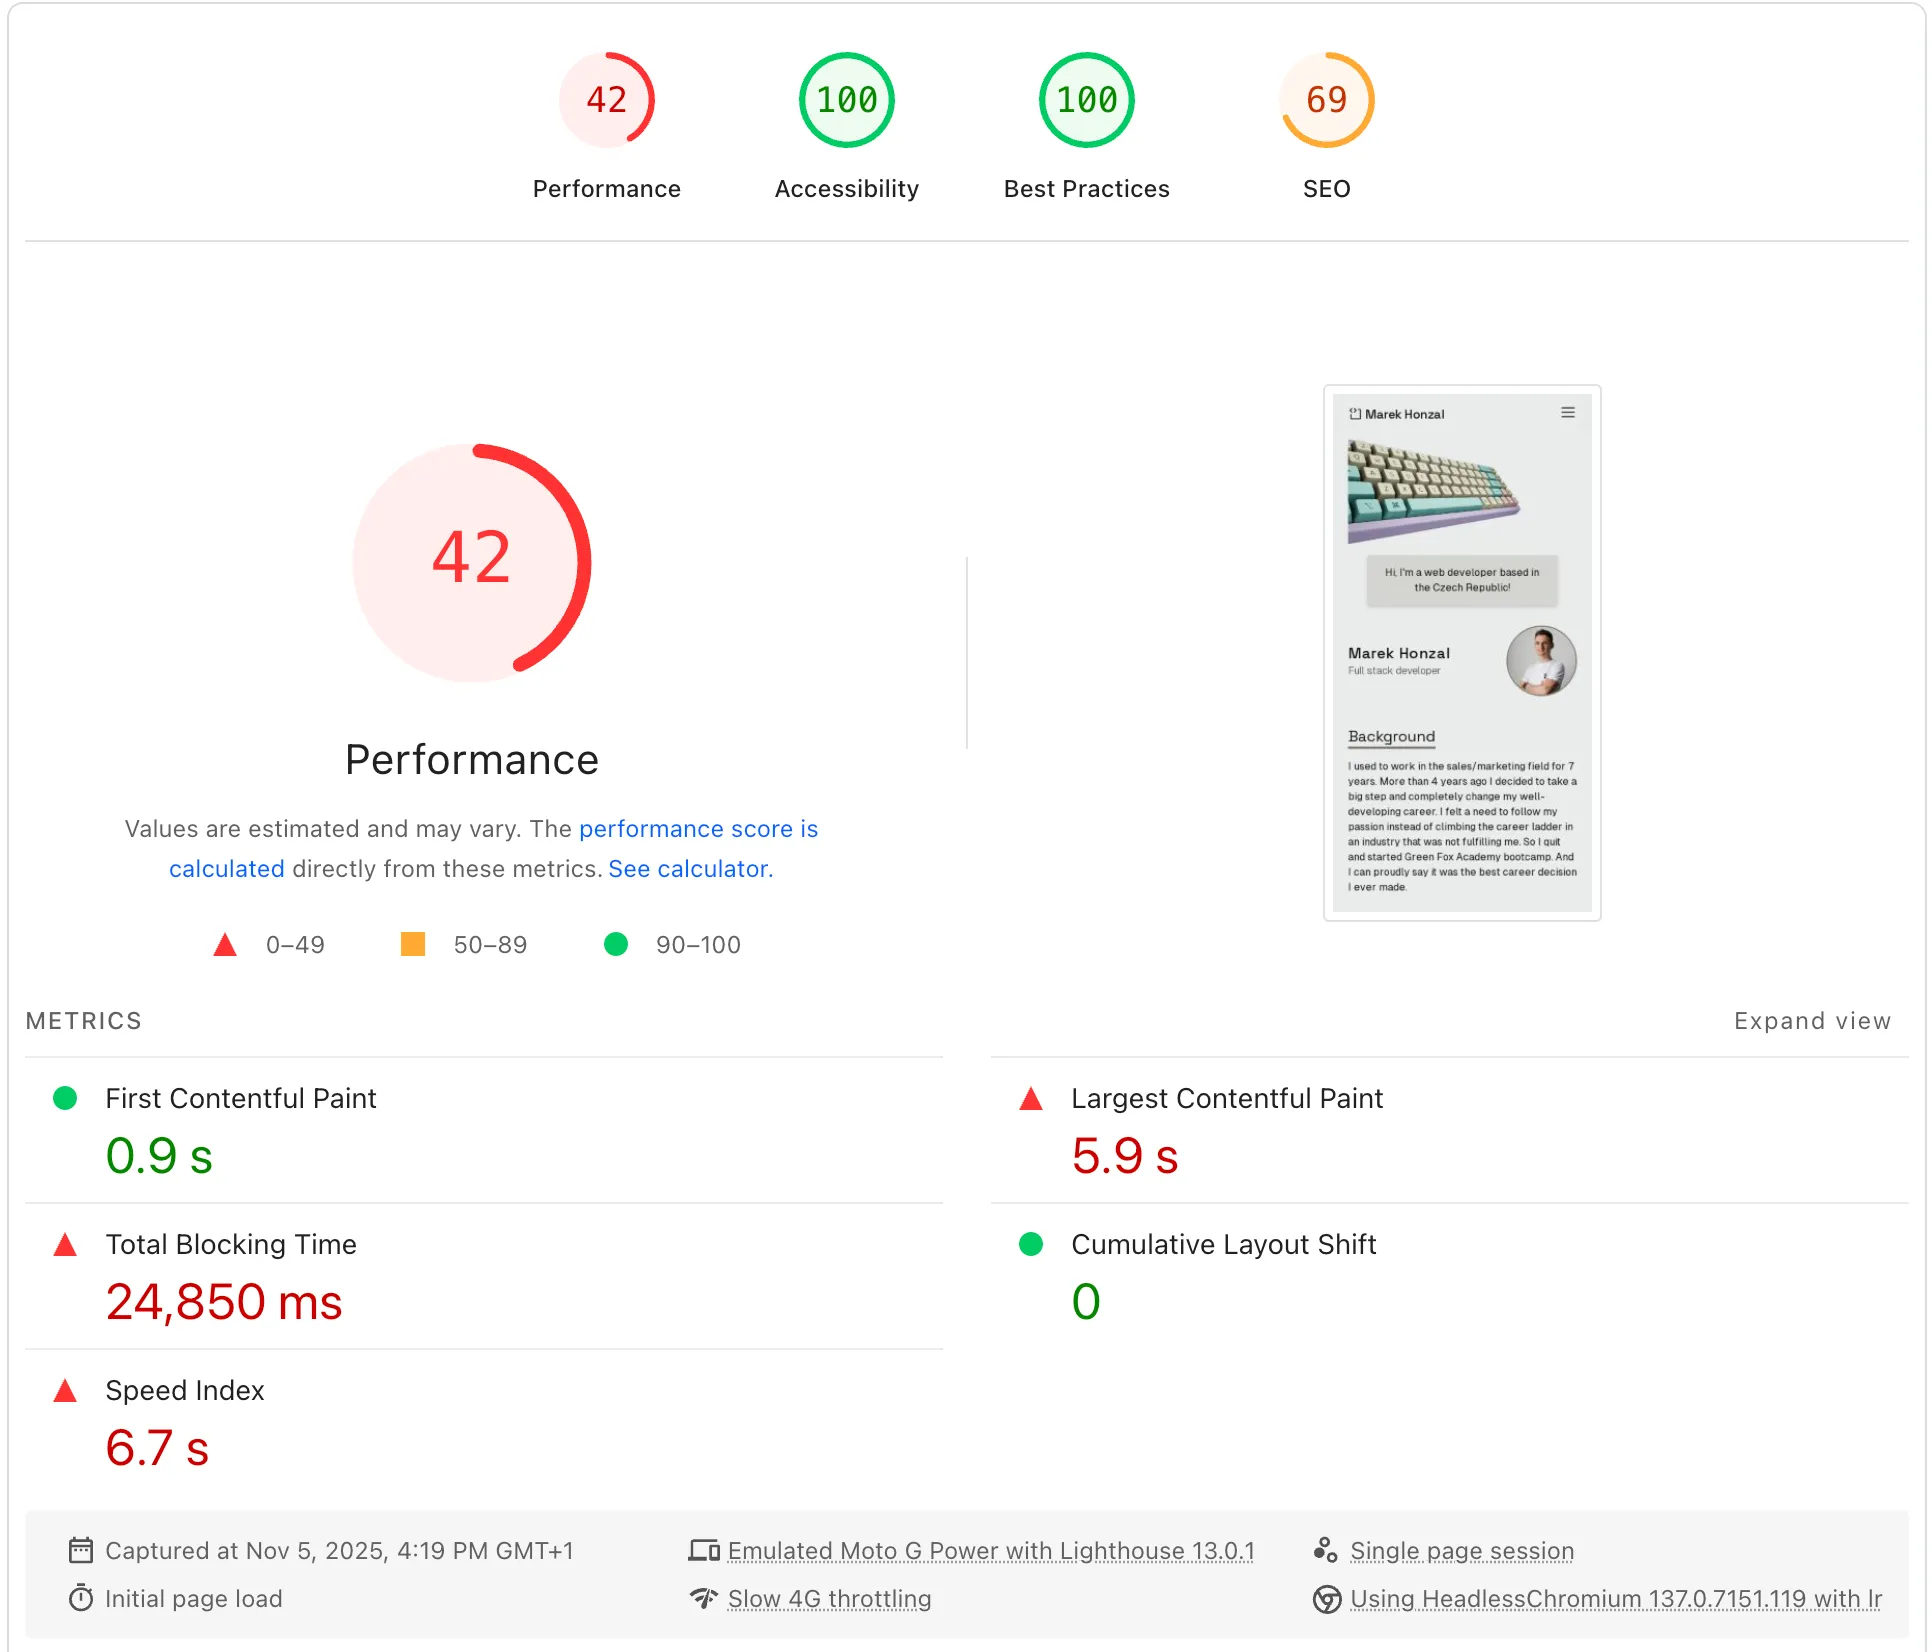
Task: Click the Chromium browser icon in footer
Action: (1326, 1598)
